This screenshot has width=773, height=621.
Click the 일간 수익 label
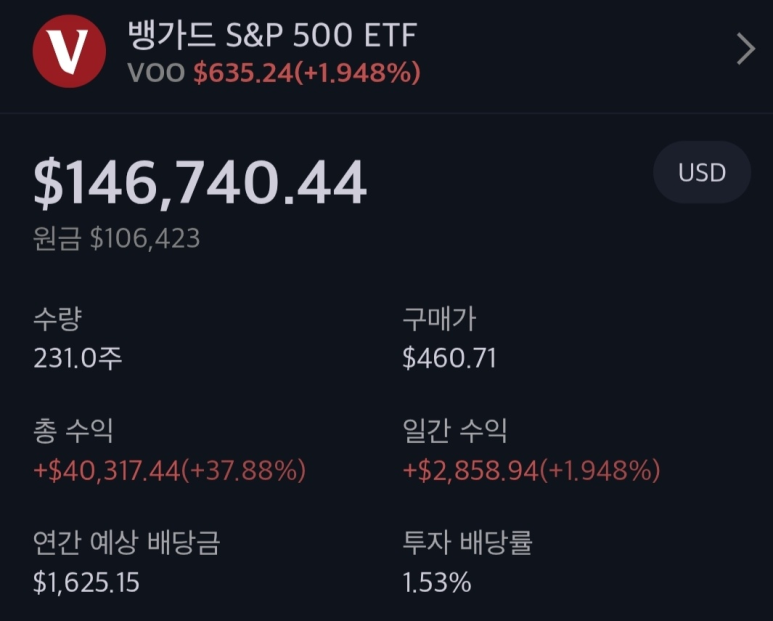(454, 431)
